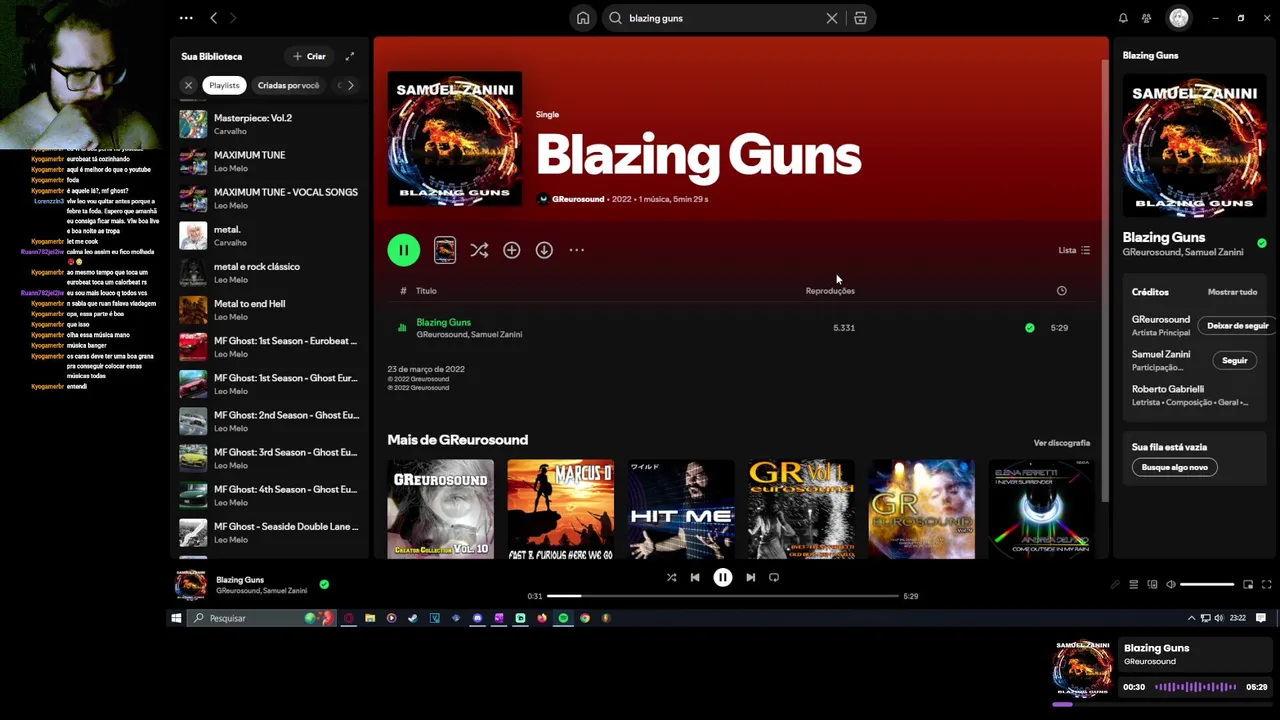This screenshot has height=720, width=1280.
Task: Toggle shuffle in the player bar
Action: [671, 577]
